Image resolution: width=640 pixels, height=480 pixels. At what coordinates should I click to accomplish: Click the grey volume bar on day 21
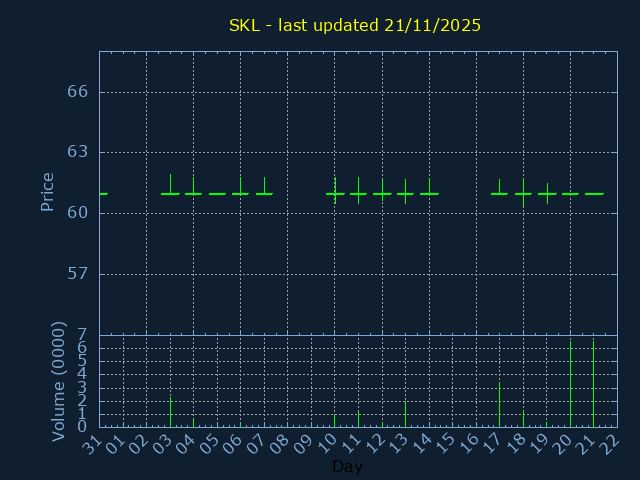[x=594, y=385]
